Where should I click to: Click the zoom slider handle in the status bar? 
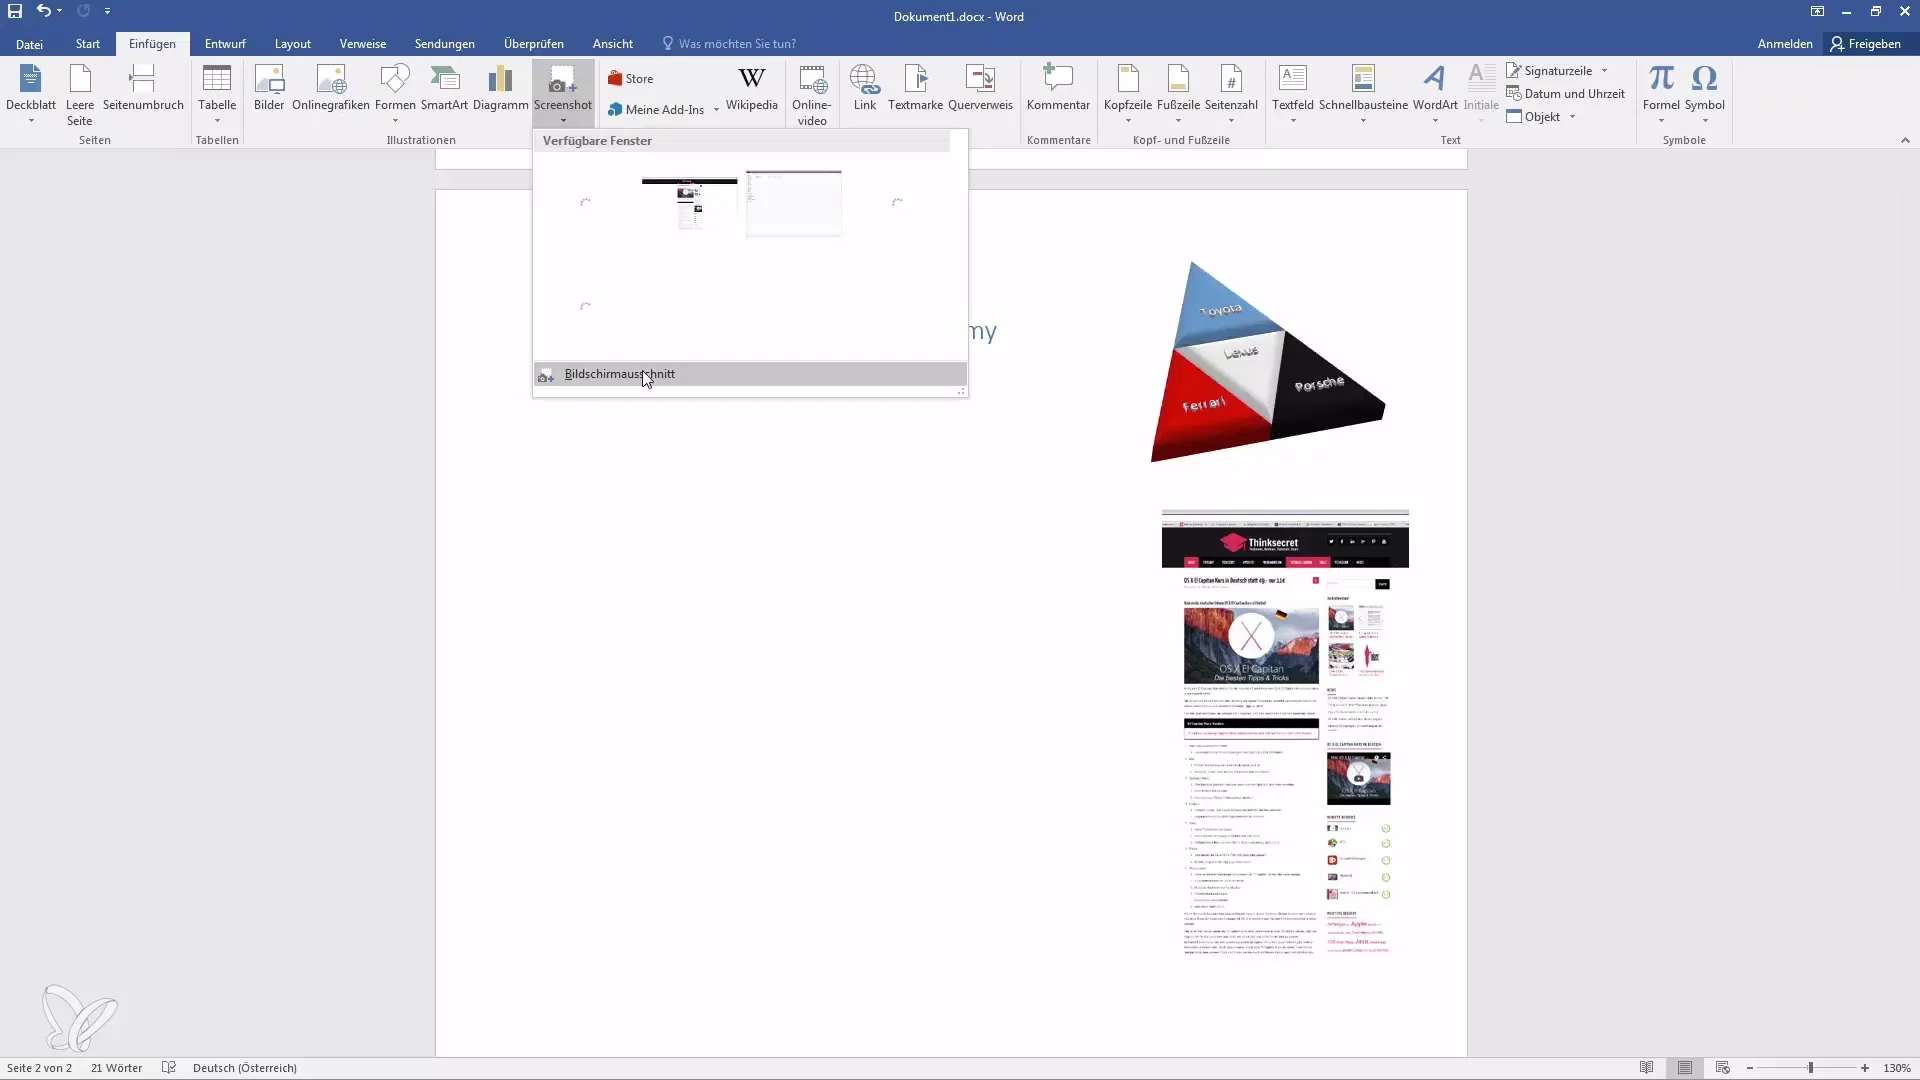(1810, 1068)
